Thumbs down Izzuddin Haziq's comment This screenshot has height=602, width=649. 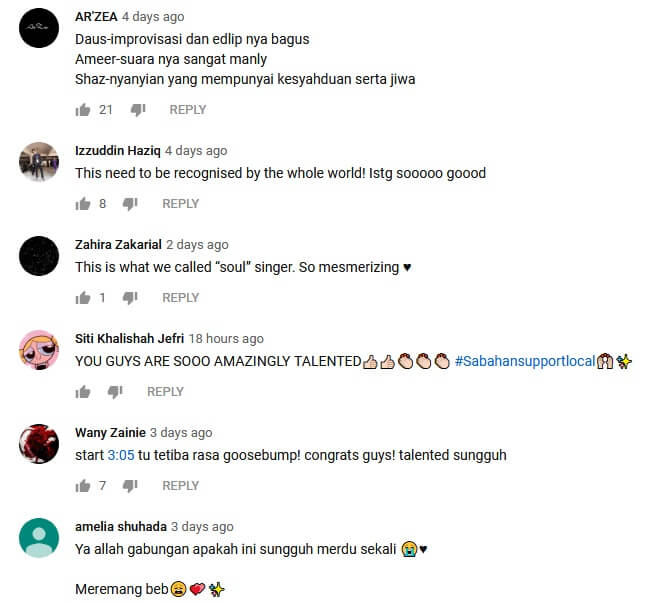(130, 204)
